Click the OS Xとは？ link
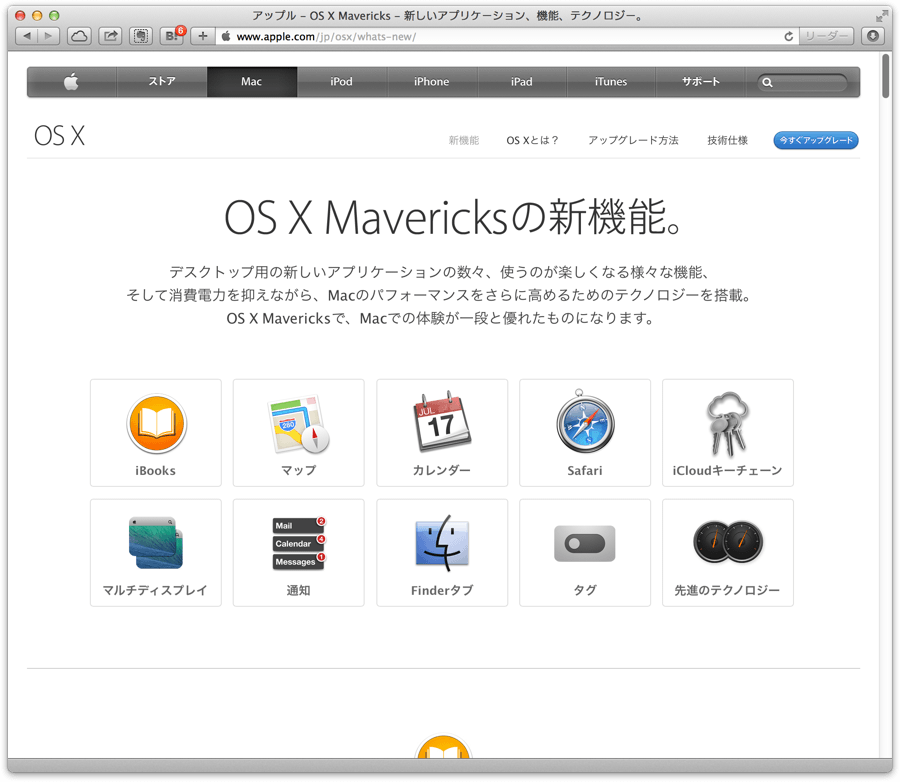This screenshot has width=900, height=782. (x=532, y=140)
